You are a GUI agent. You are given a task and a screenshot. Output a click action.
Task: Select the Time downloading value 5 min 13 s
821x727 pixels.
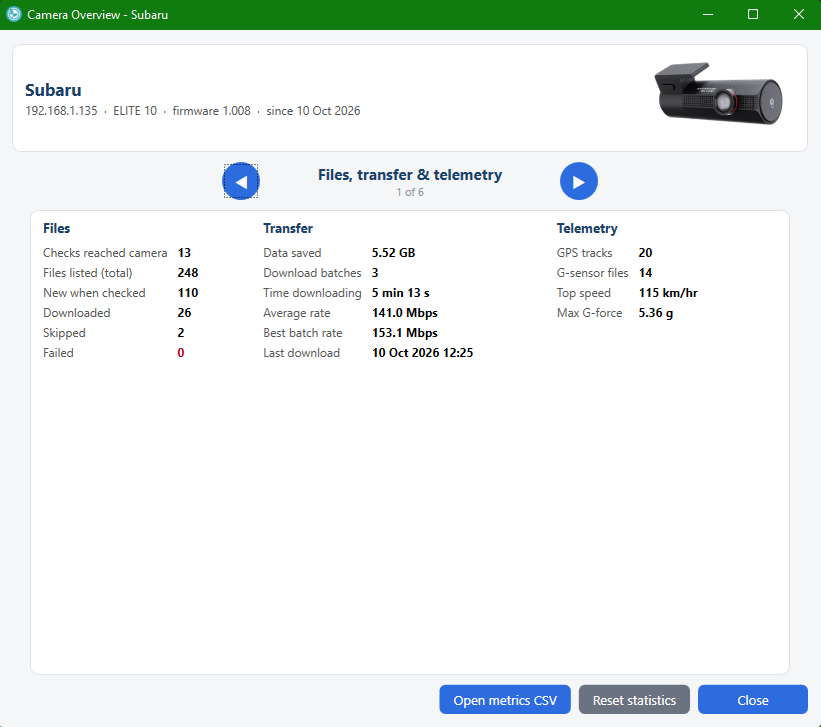tap(401, 293)
